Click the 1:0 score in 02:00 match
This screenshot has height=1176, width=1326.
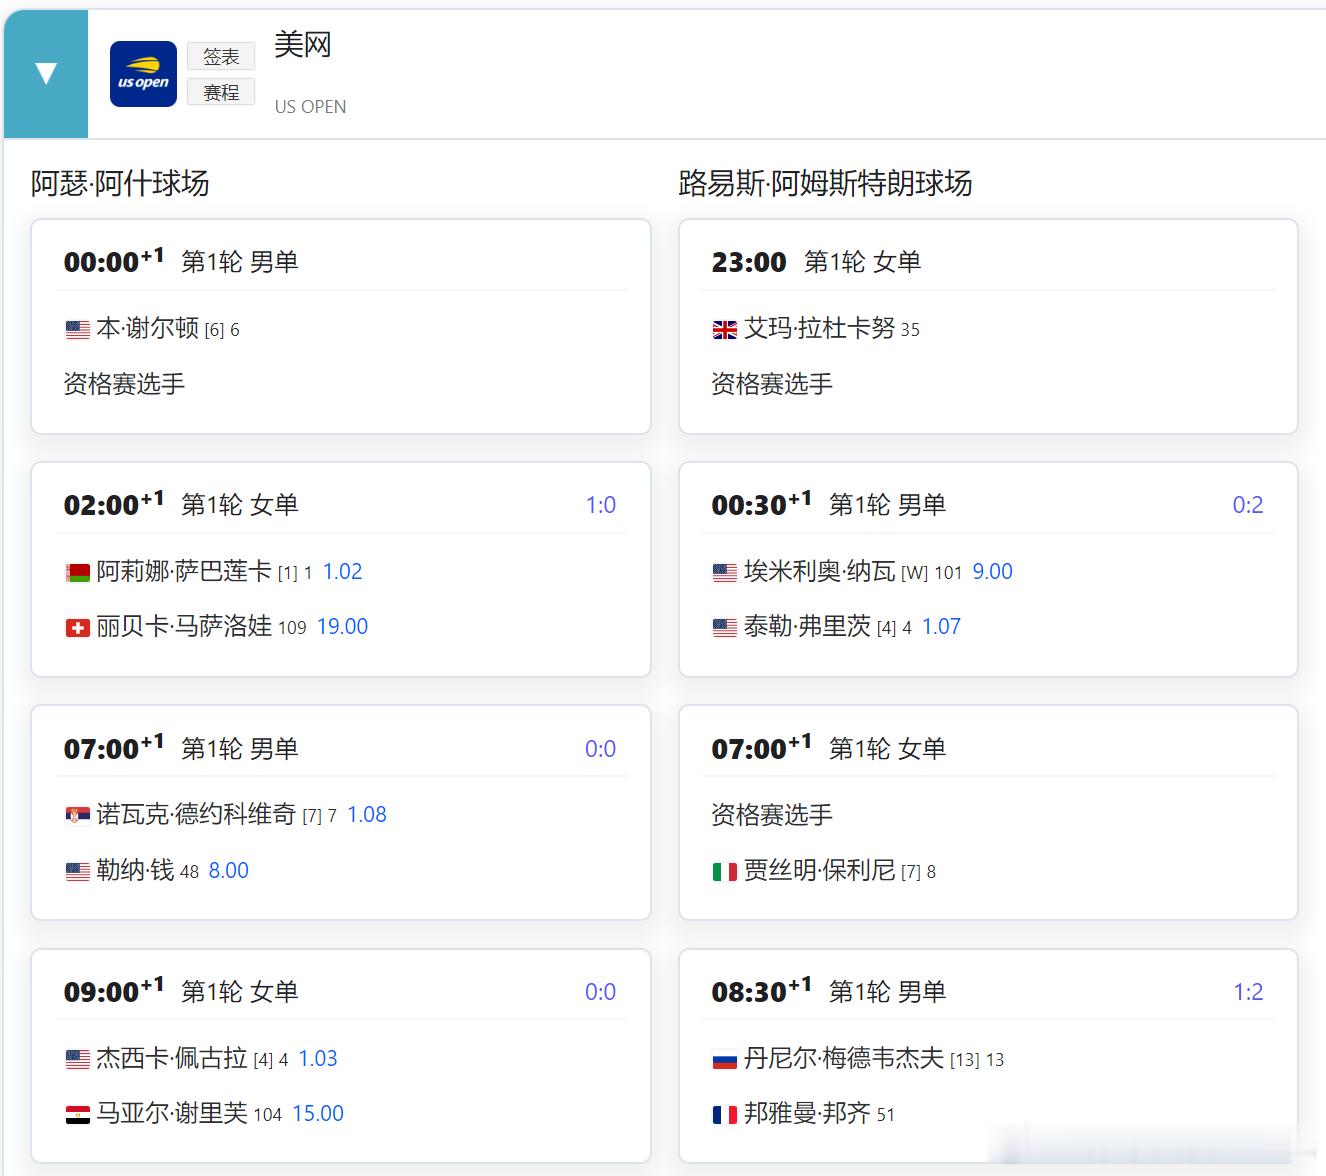601,505
